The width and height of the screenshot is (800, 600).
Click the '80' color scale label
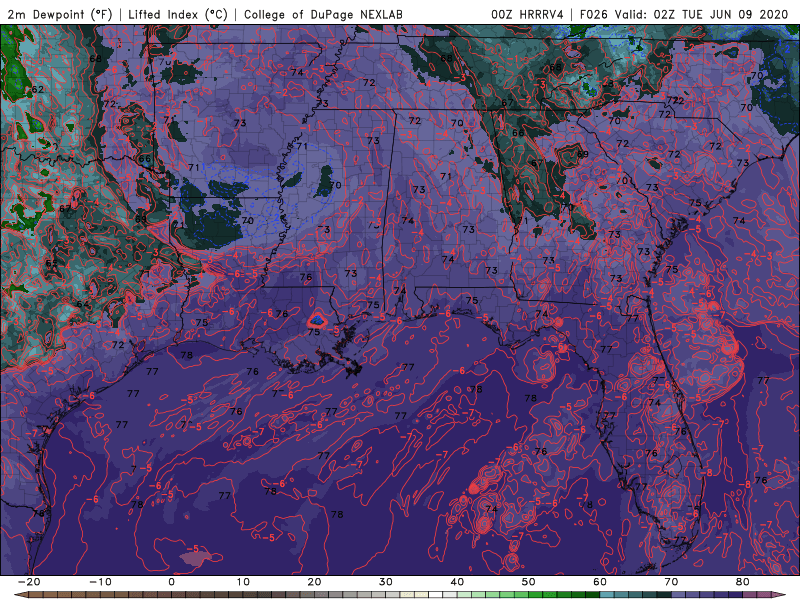(743, 582)
